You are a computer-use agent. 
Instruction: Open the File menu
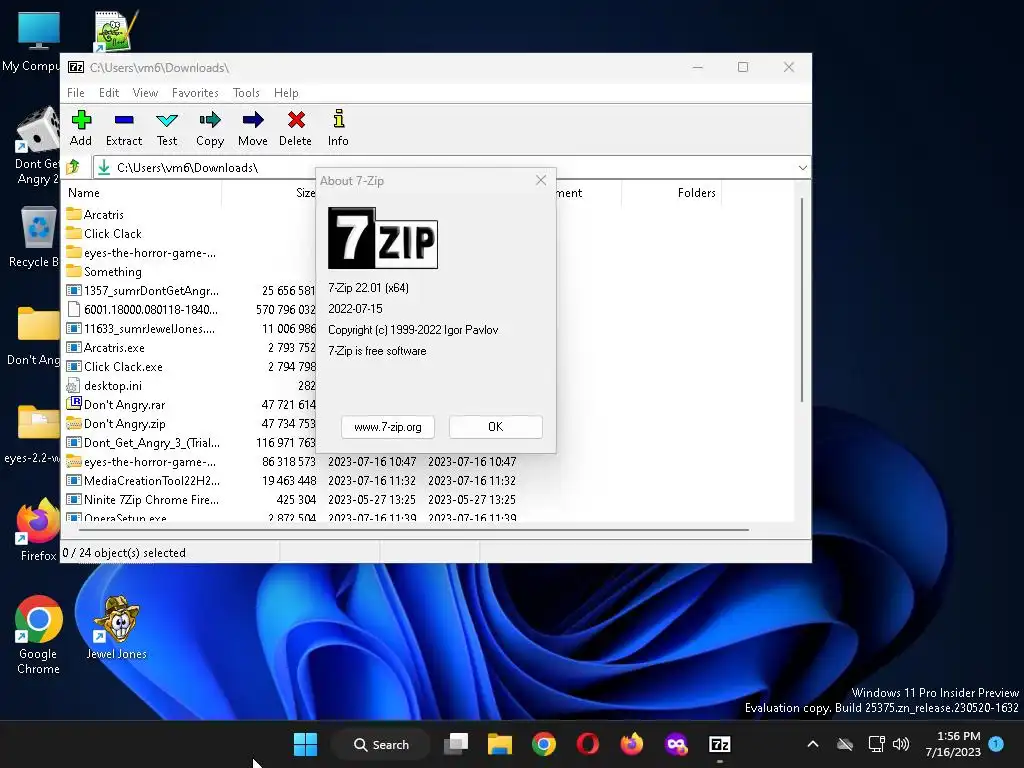coord(76,93)
